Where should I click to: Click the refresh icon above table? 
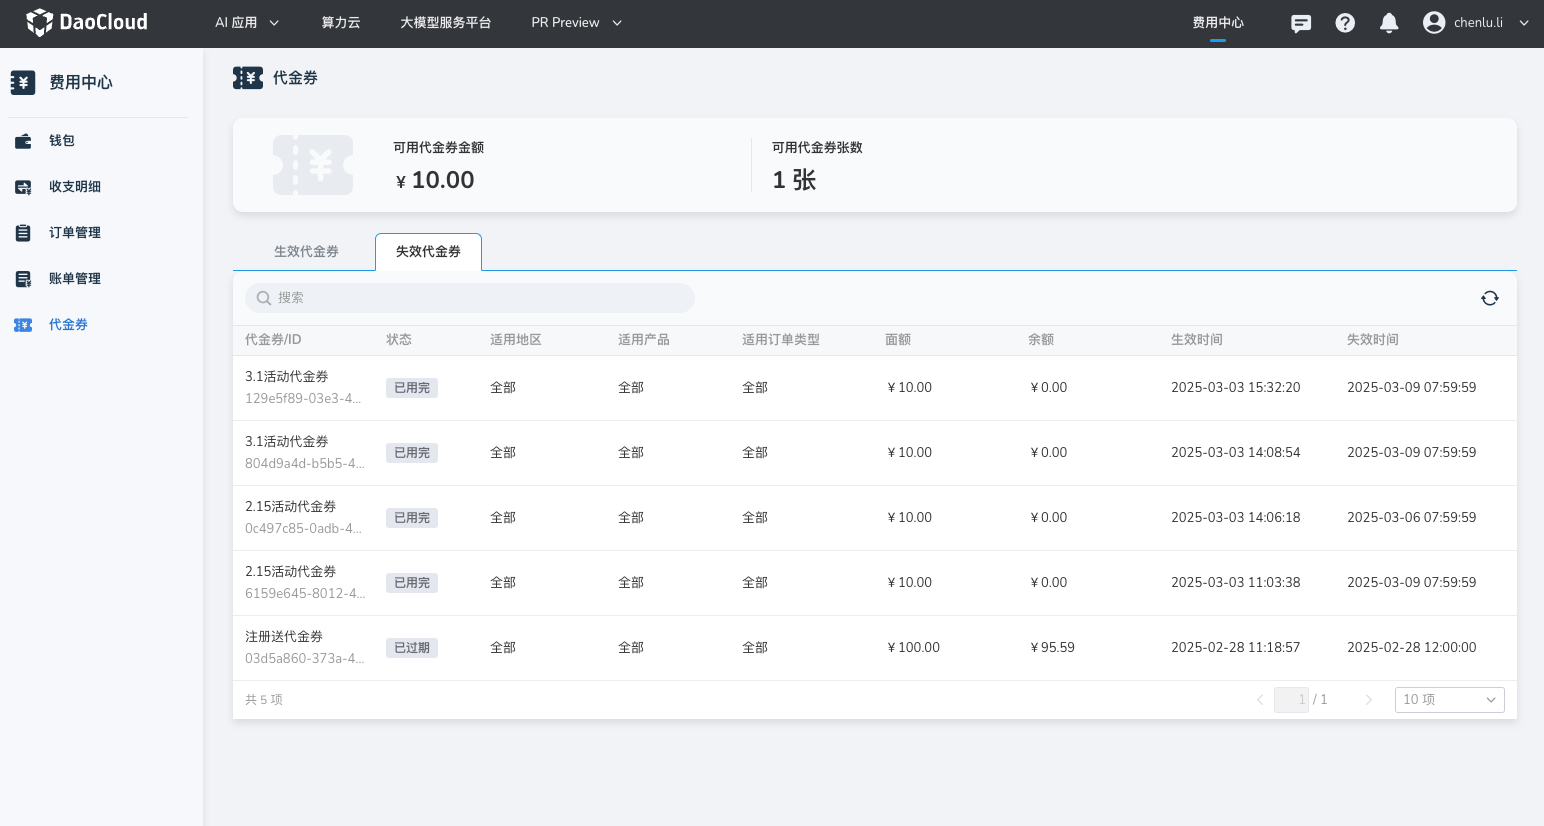[x=1490, y=298]
